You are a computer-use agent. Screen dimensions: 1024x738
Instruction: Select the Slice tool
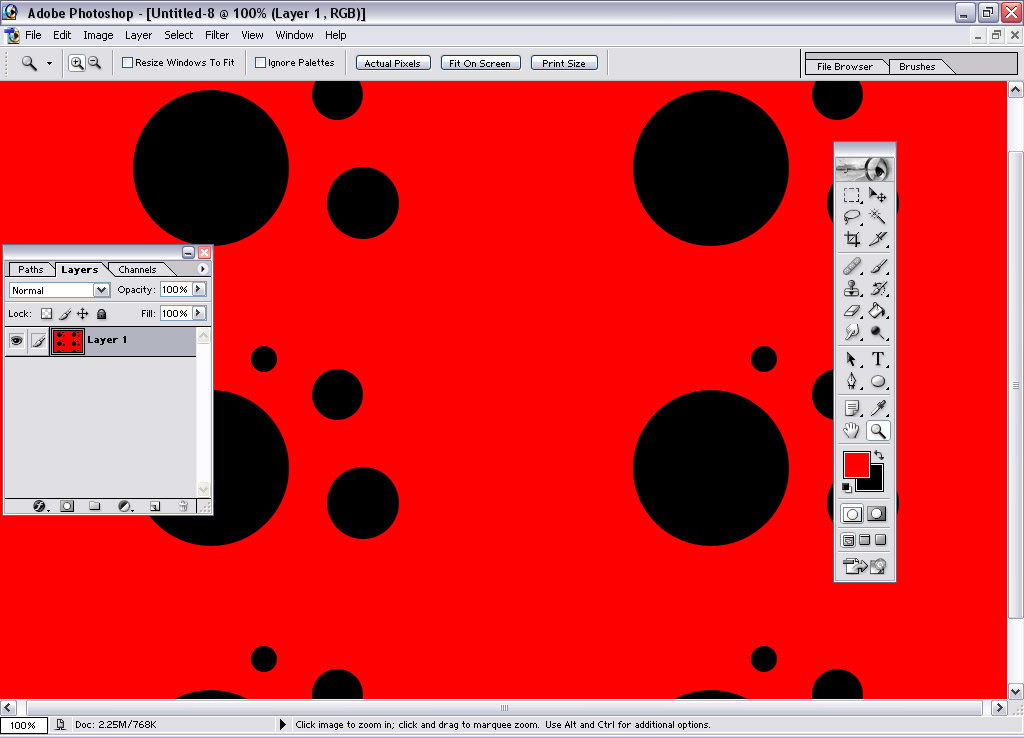pyautogui.click(x=878, y=239)
